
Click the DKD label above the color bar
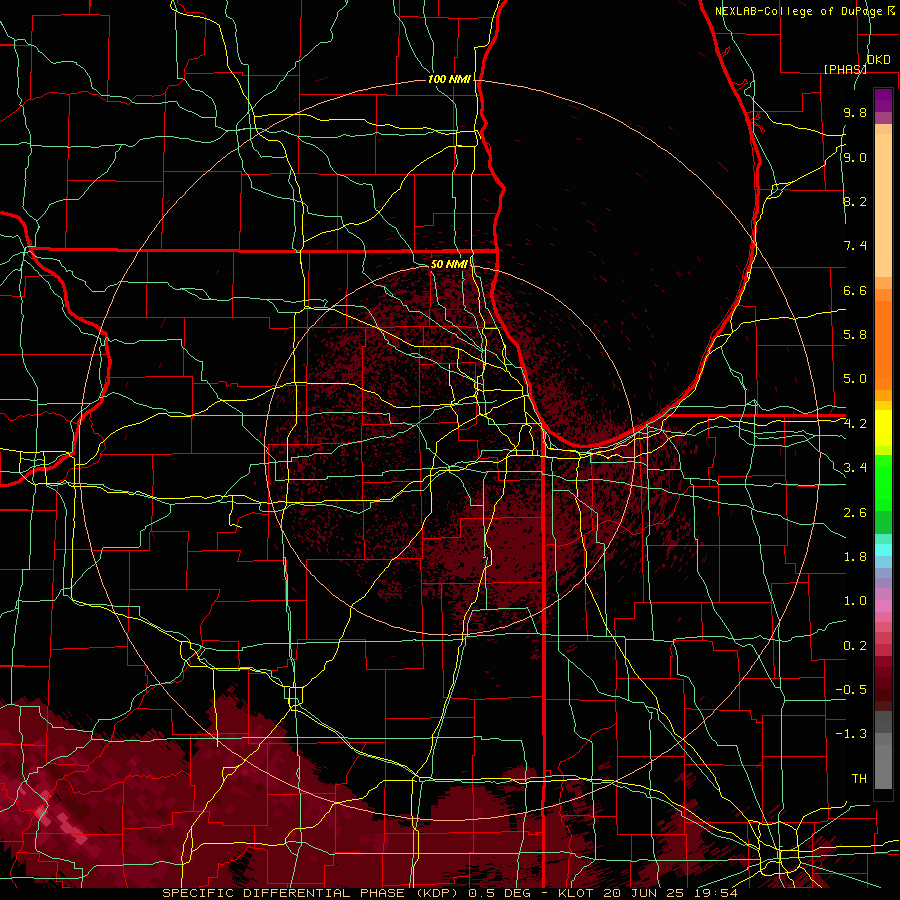pos(879,60)
